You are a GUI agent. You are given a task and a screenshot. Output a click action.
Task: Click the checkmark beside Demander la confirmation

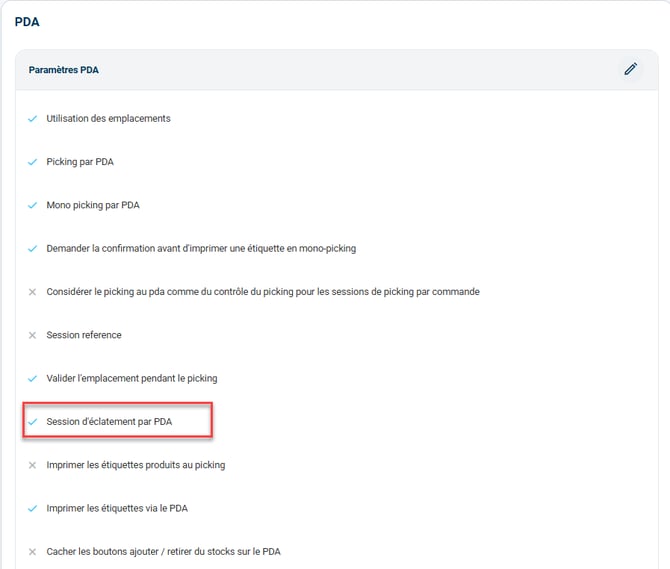pyautogui.click(x=32, y=249)
